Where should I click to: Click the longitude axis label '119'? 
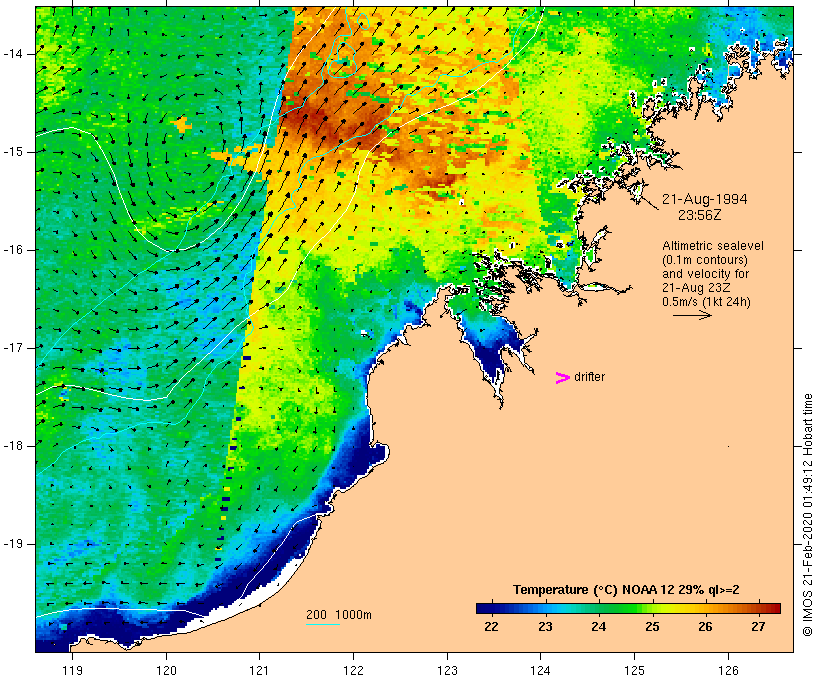pos(73,670)
